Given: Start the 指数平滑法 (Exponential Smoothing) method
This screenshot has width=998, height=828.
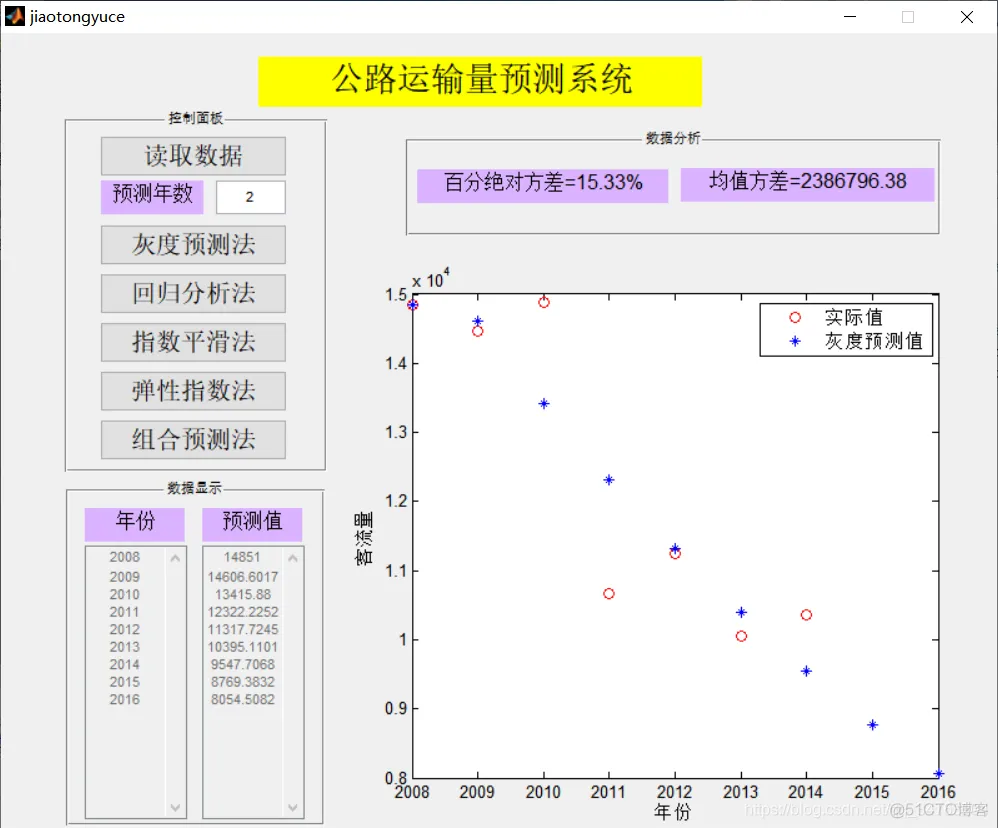Looking at the screenshot, I should (192, 342).
